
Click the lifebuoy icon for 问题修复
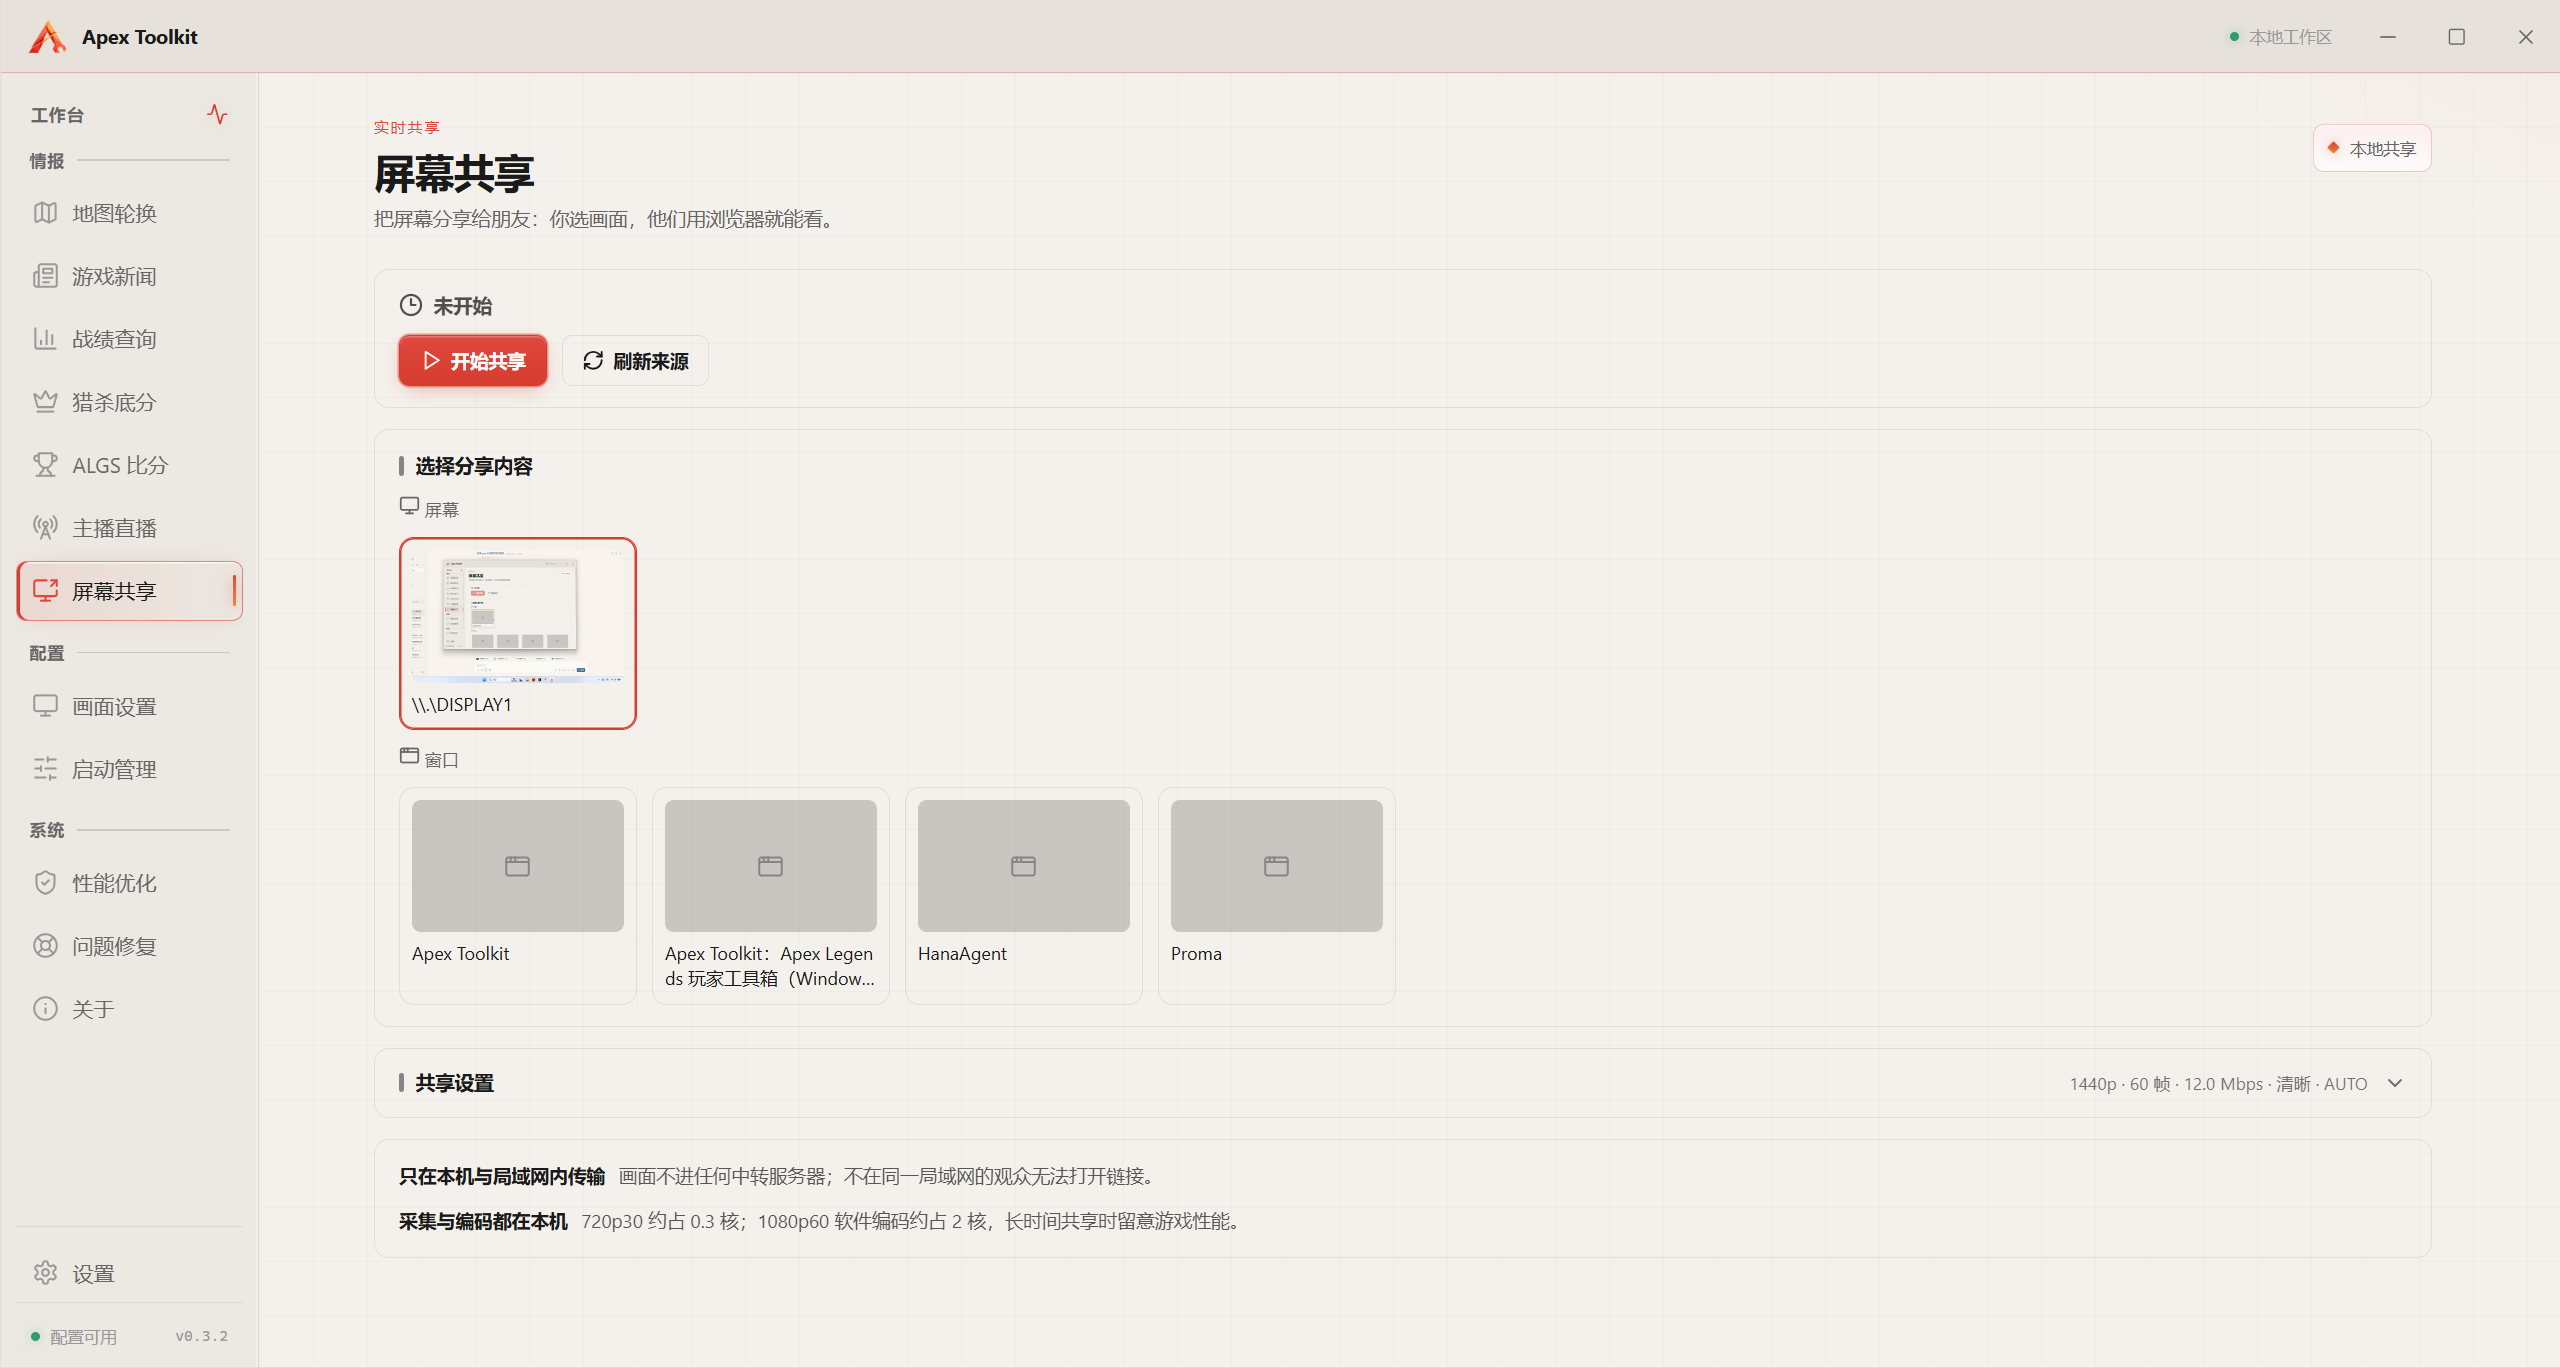[45, 946]
